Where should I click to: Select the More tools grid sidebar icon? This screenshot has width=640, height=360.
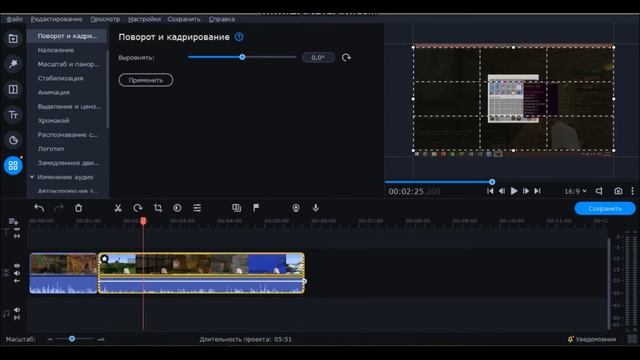[x=13, y=165]
